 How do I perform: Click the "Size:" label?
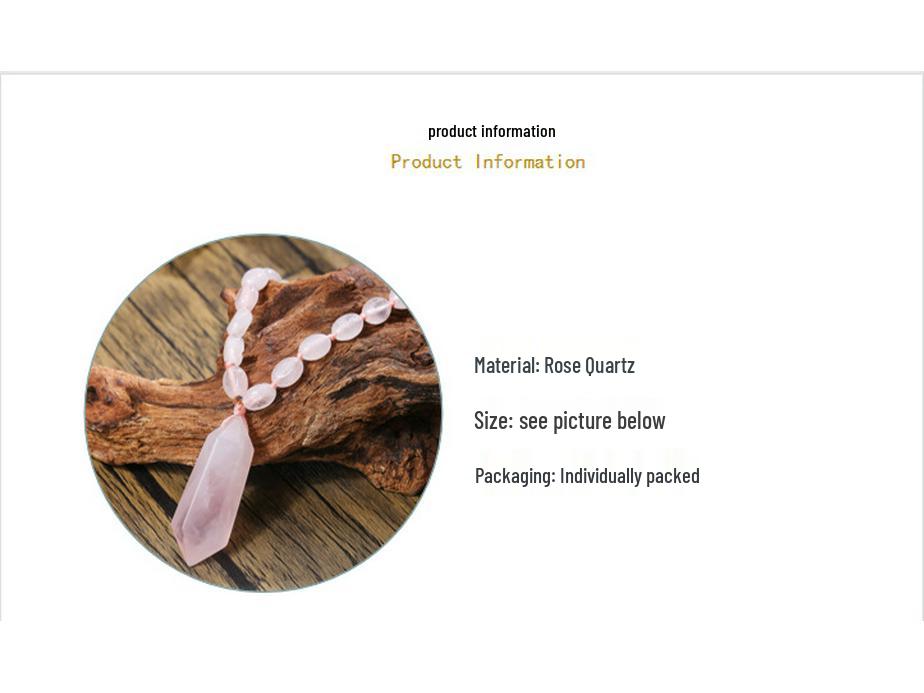click(x=494, y=421)
